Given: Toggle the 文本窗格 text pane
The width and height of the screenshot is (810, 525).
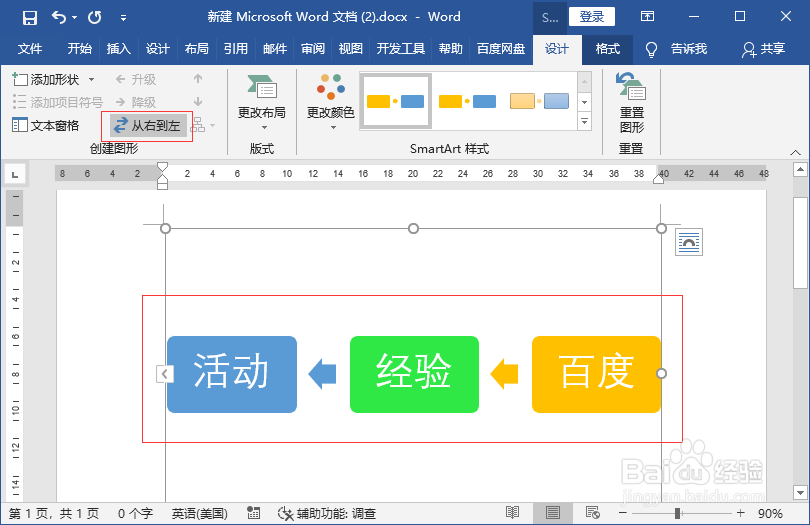Looking at the screenshot, I should point(45,126).
